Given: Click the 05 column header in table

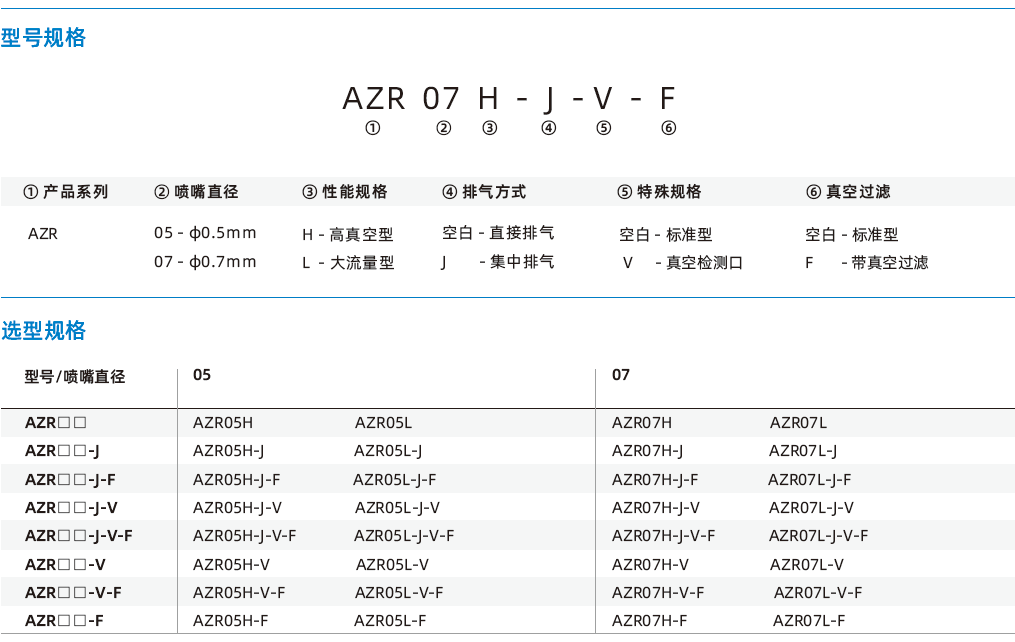Looking at the screenshot, I should (x=202, y=375).
